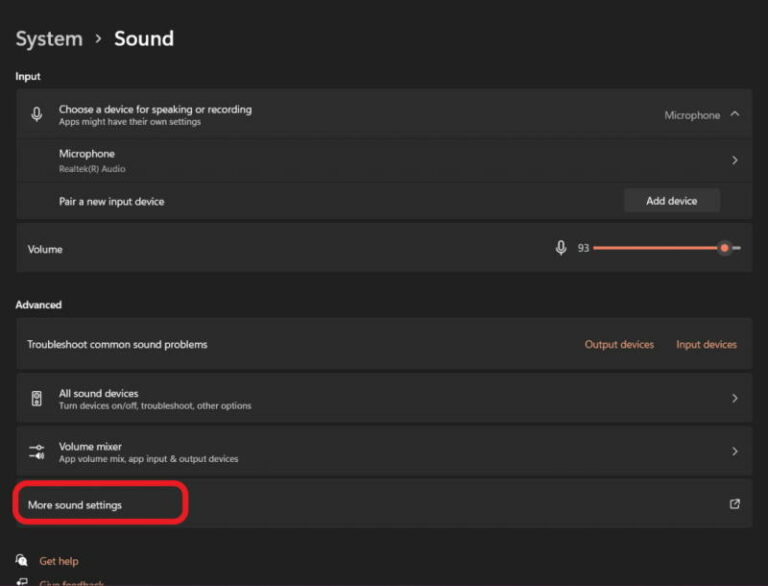
Task: Troubleshoot Input devices link
Action: point(706,344)
